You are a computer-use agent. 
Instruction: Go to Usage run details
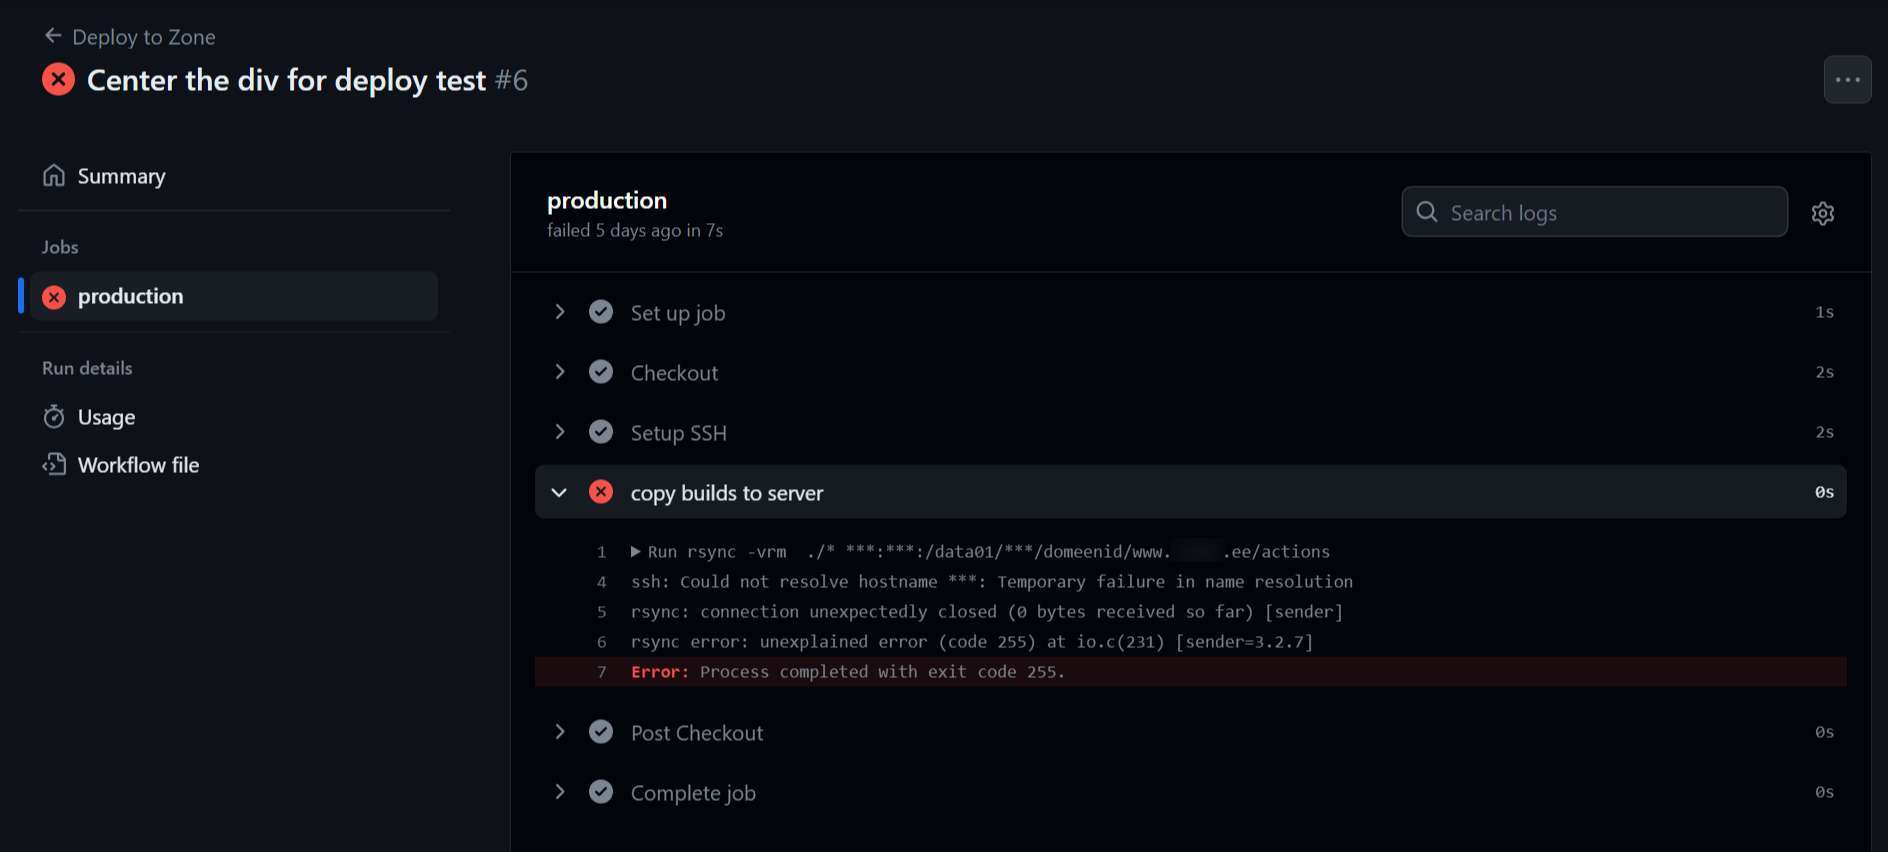point(106,417)
